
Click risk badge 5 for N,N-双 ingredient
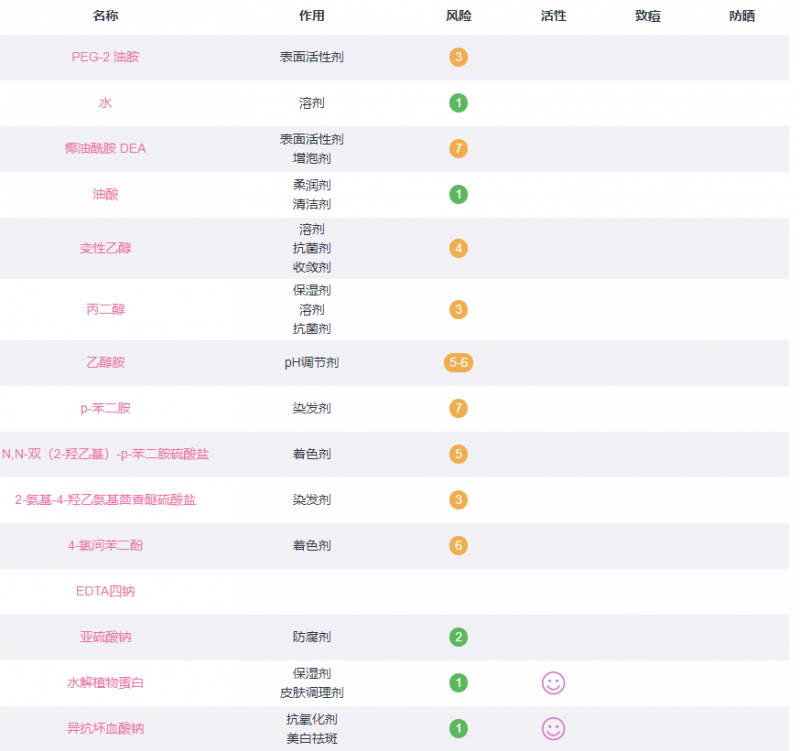(458, 454)
